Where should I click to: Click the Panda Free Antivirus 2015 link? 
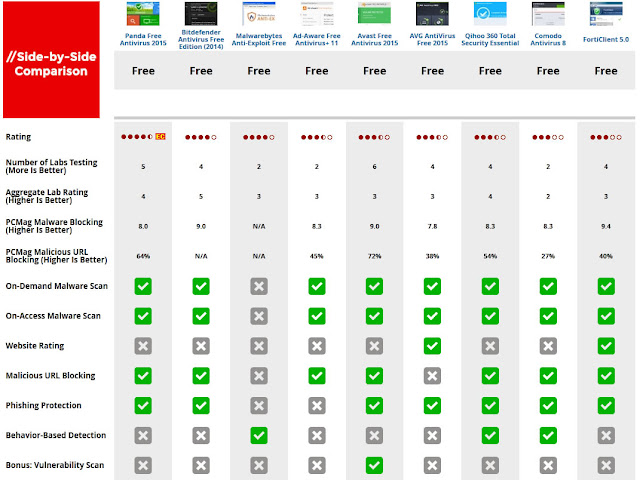[x=143, y=39]
